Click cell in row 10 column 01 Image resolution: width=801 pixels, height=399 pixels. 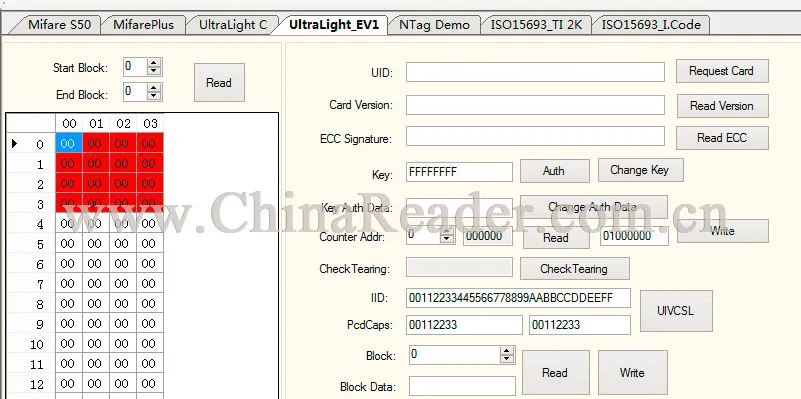click(x=96, y=344)
